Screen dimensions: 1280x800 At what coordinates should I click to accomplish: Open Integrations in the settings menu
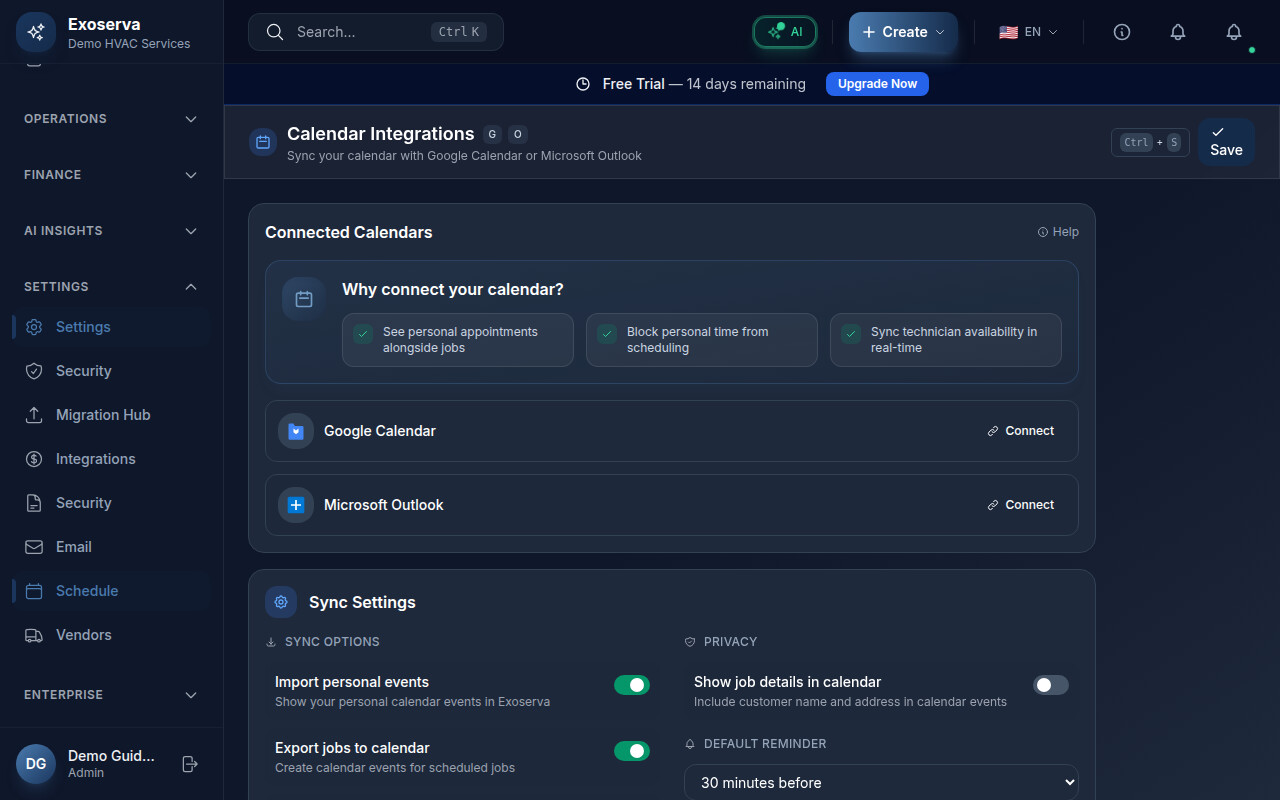pyautogui.click(x=95, y=459)
